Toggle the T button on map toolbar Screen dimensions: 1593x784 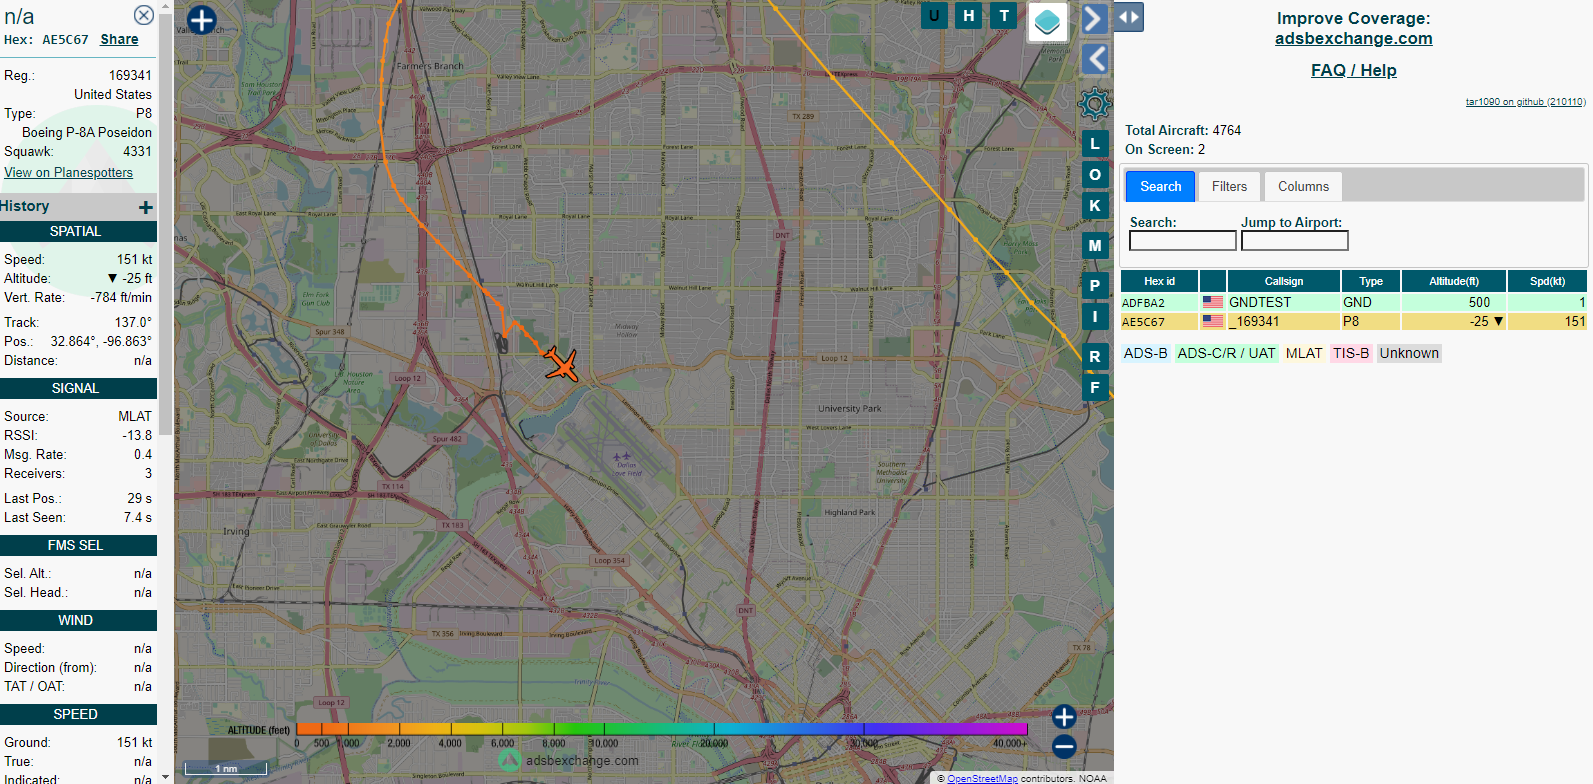pos(1004,15)
